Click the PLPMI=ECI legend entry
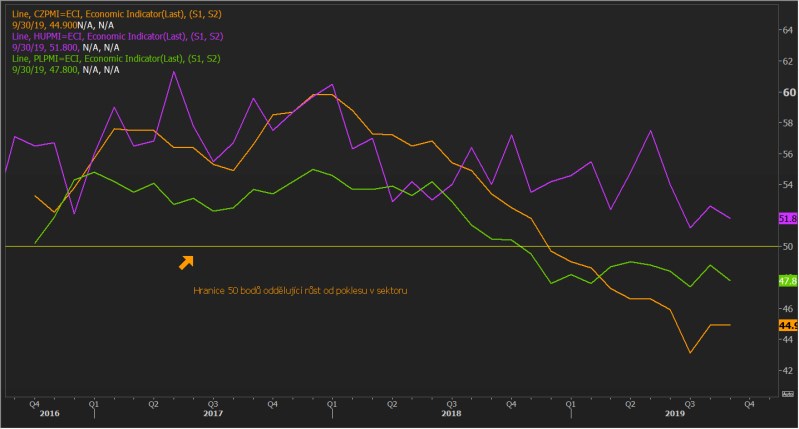This screenshot has width=799, height=429. [116, 59]
